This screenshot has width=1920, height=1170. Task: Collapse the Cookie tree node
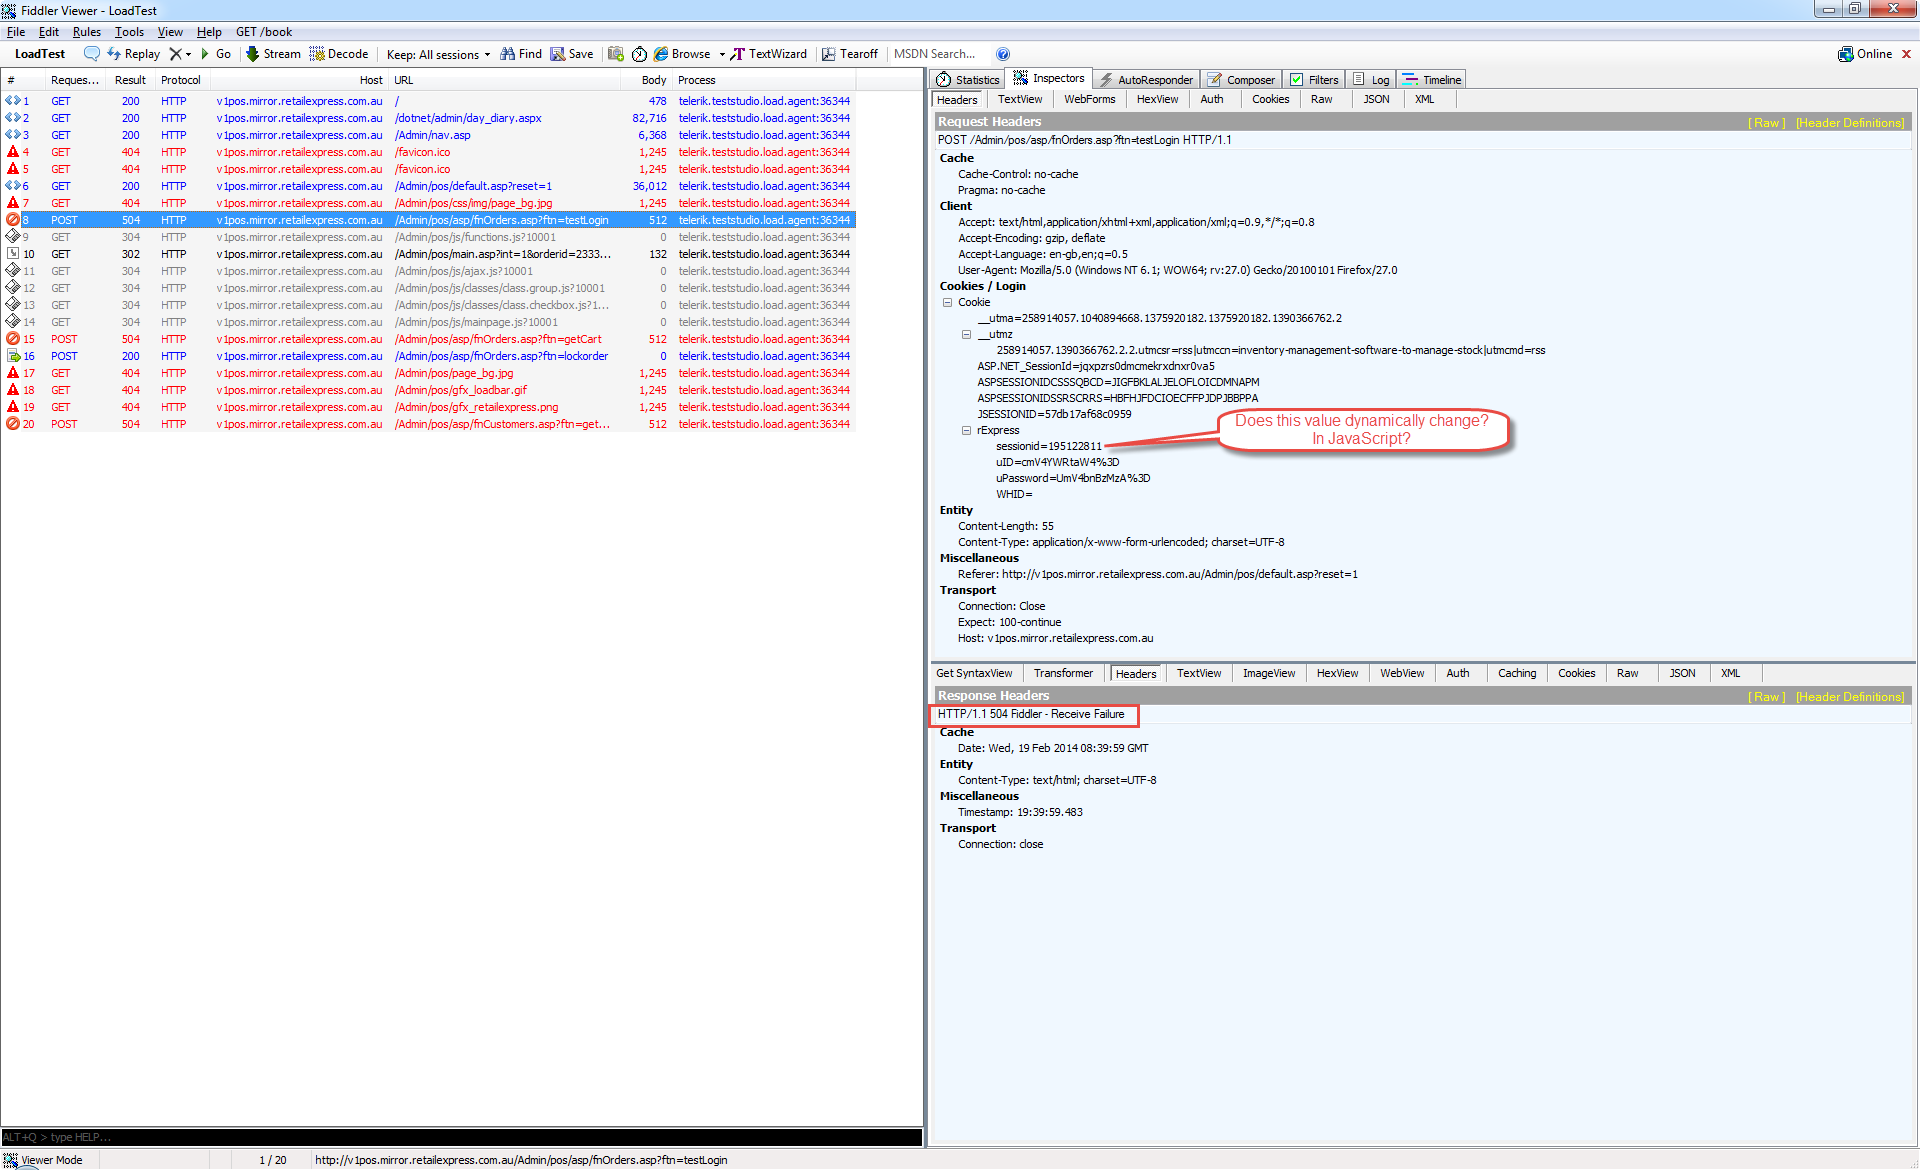tap(947, 302)
